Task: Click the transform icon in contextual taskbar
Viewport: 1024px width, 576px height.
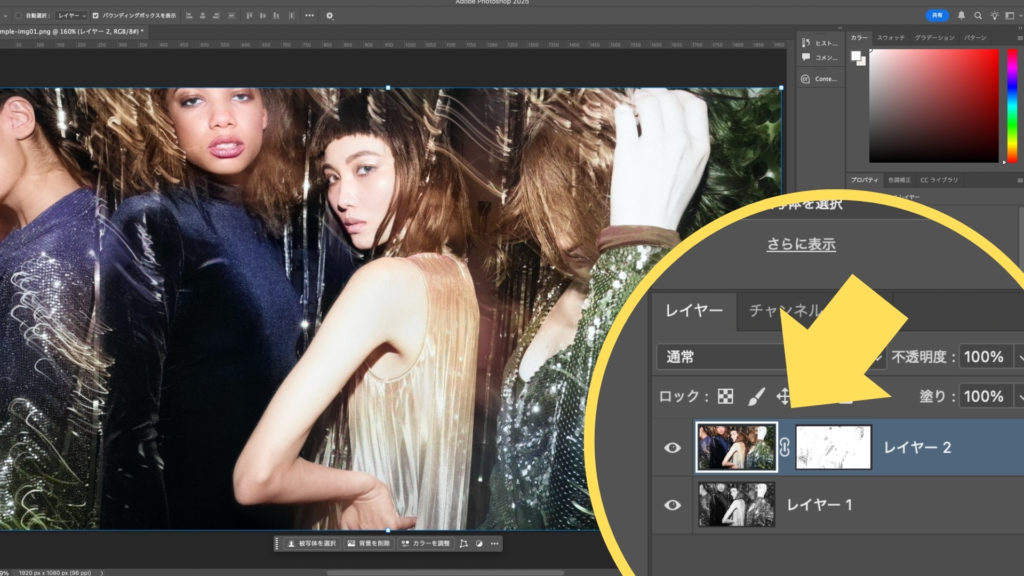Action: tap(463, 544)
